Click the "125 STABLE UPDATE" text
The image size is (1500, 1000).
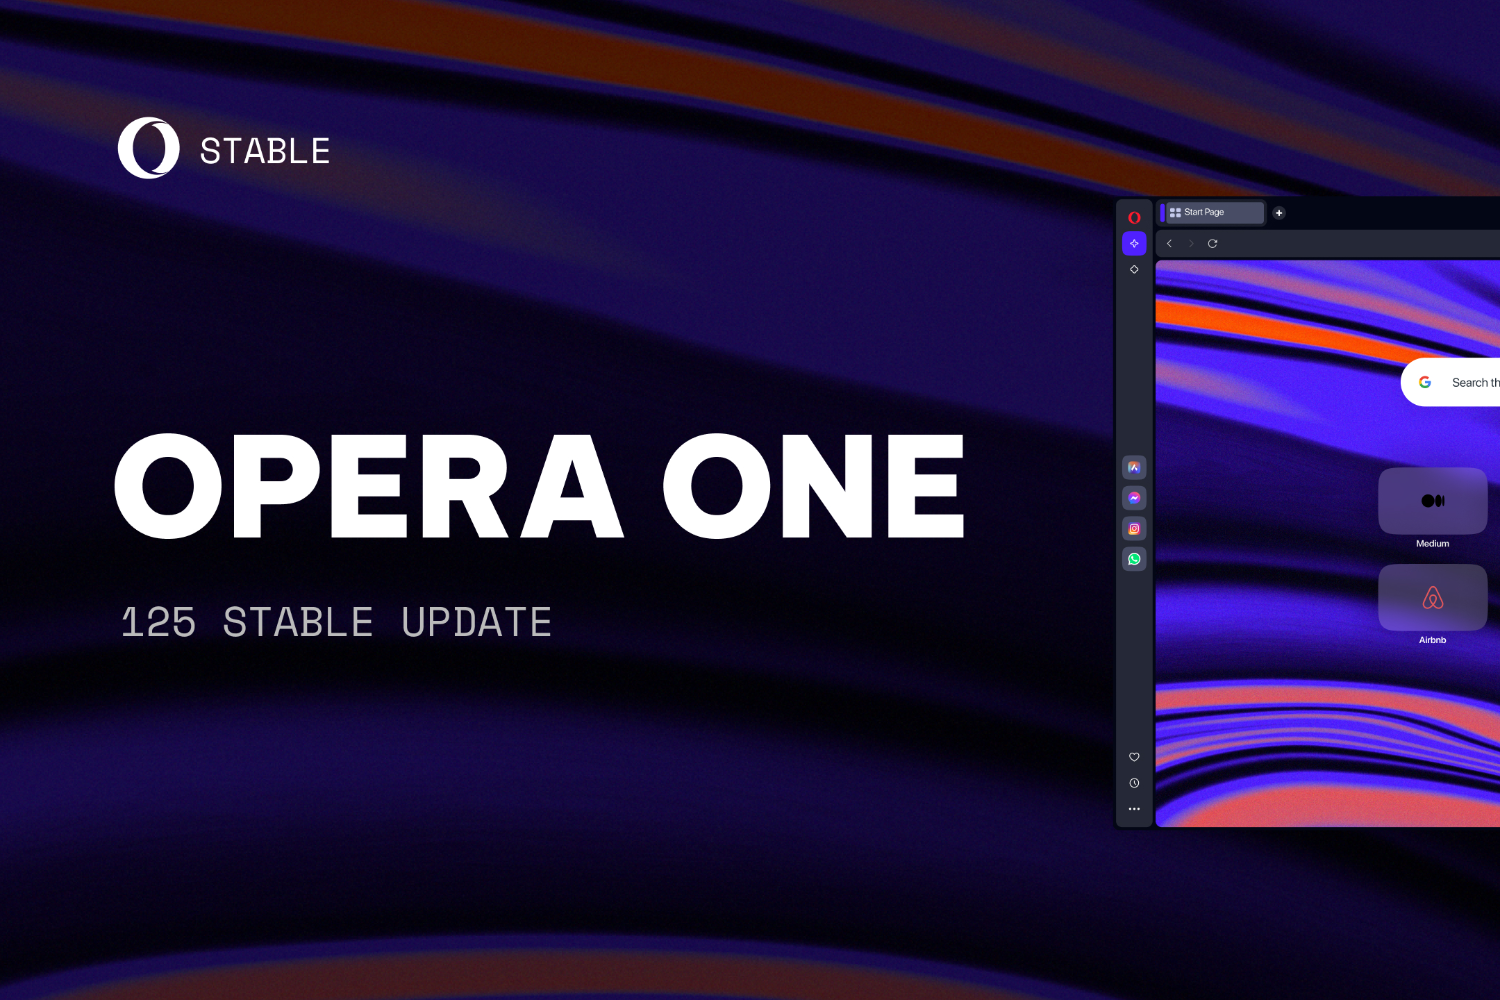click(336, 622)
